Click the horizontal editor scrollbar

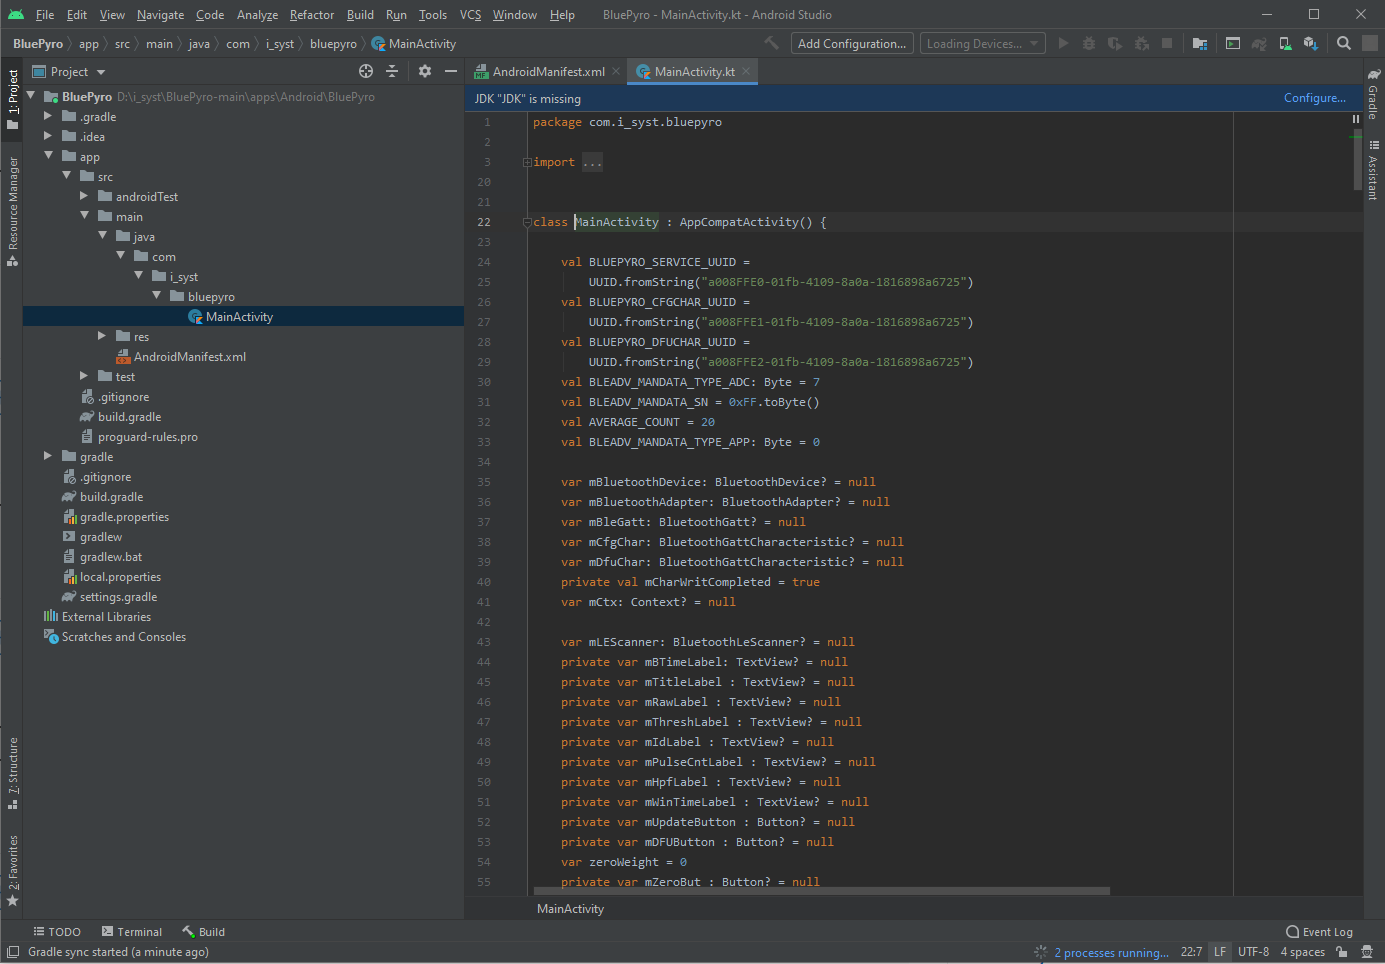click(821, 890)
